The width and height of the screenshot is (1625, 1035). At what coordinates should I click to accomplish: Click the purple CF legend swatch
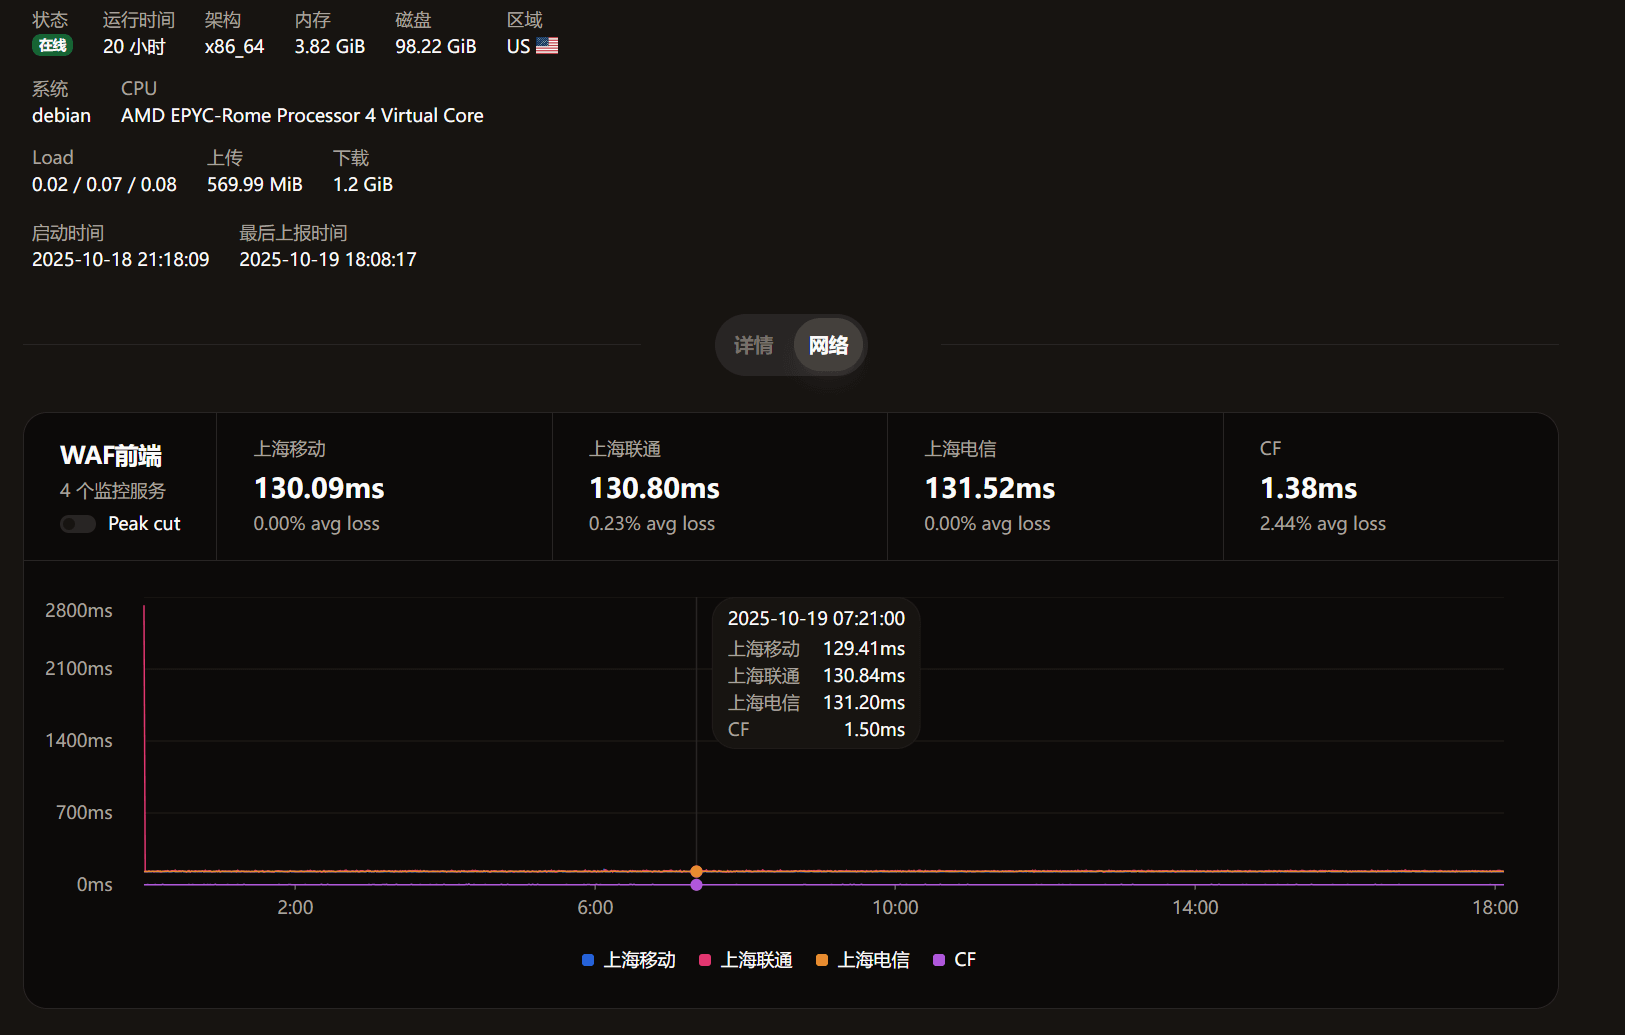click(x=939, y=960)
